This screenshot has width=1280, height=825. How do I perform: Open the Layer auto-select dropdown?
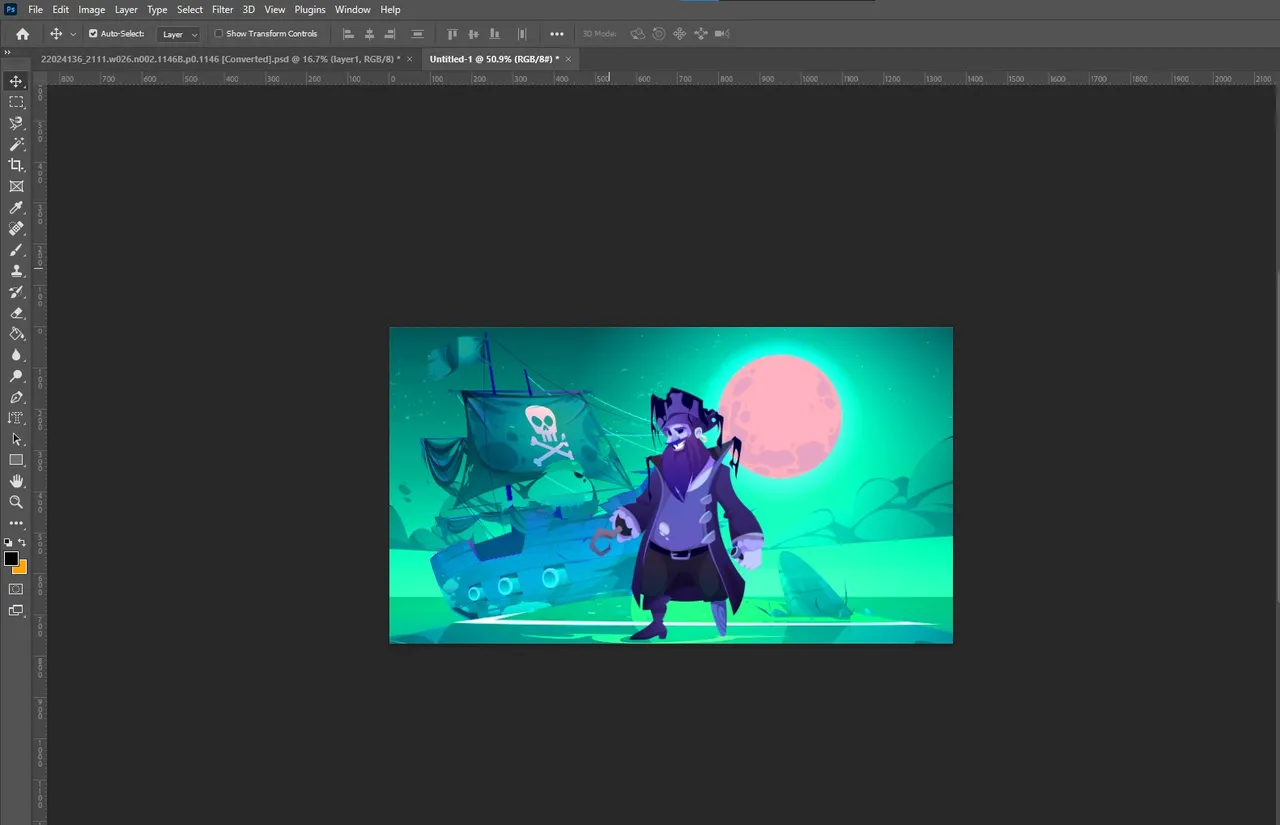coord(179,34)
